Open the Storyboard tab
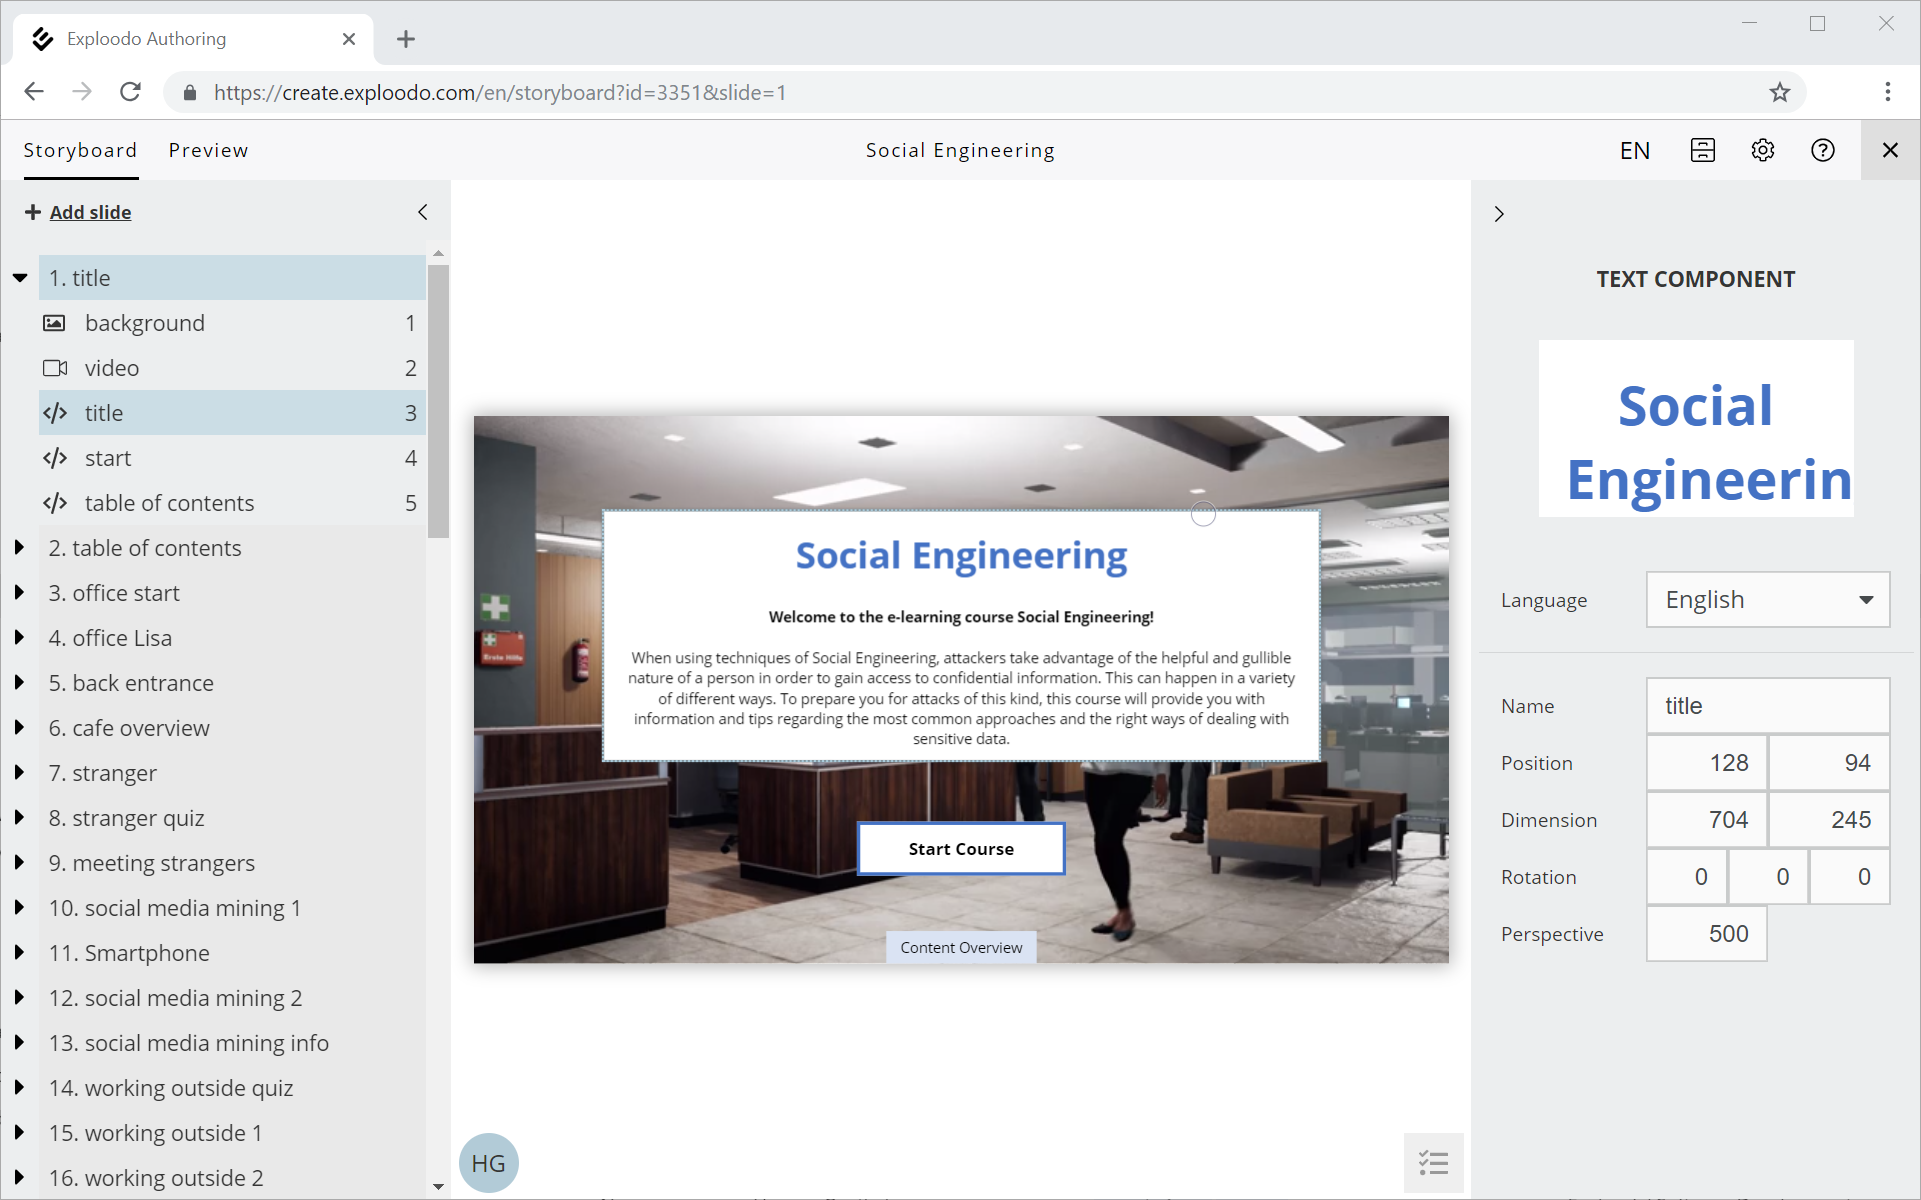The height and width of the screenshot is (1200, 1921). (x=80, y=150)
